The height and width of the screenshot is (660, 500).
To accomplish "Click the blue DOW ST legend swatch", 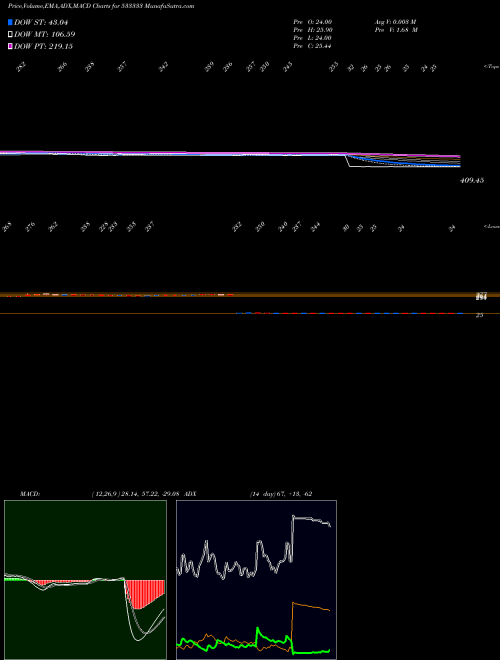I will point(10,22).
